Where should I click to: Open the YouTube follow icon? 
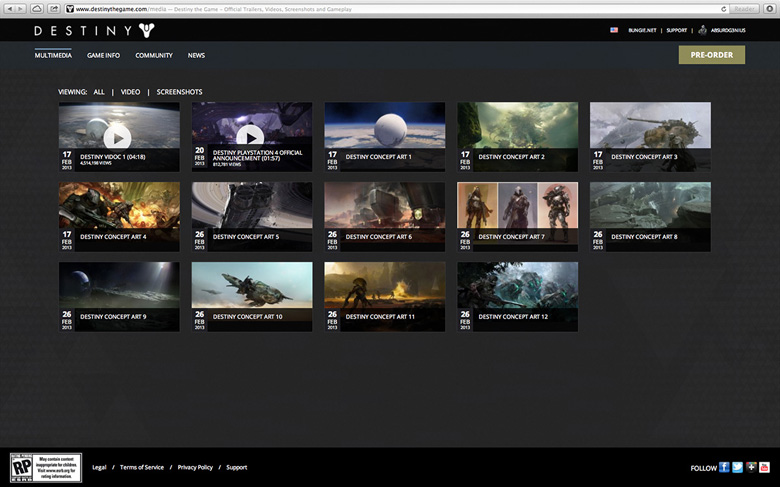click(764, 467)
